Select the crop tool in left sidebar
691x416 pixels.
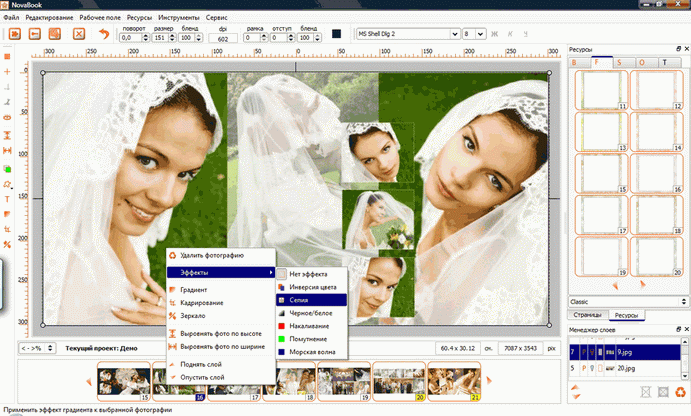[7, 229]
